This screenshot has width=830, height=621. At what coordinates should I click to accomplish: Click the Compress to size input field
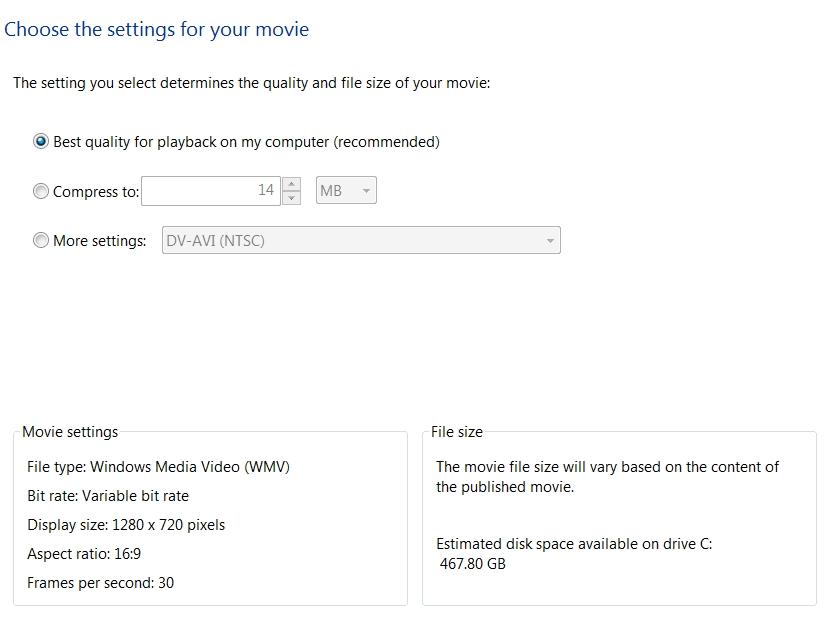[x=211, y=191]
